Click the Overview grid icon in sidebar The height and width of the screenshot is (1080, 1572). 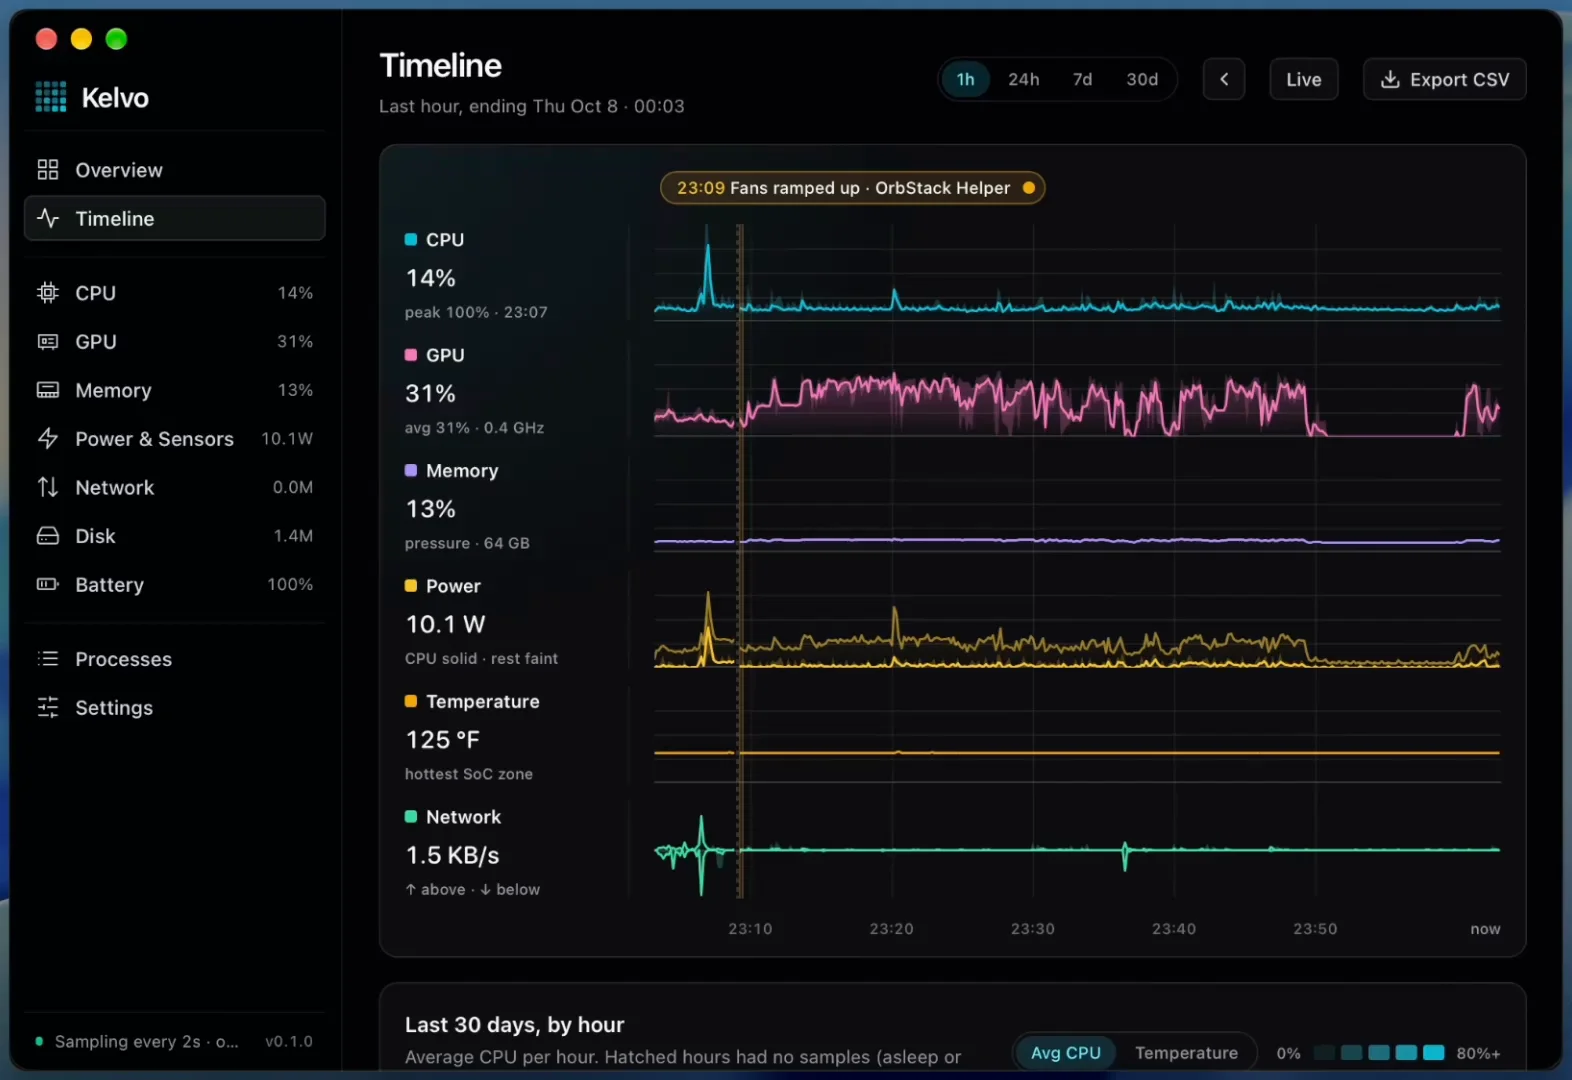tap(48, 170)
